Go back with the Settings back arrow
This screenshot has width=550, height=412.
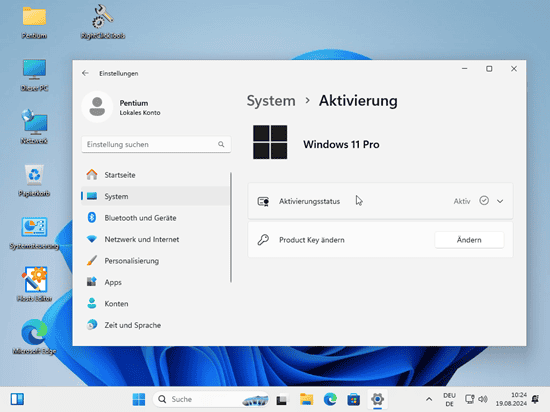click(x=85, y=73)
